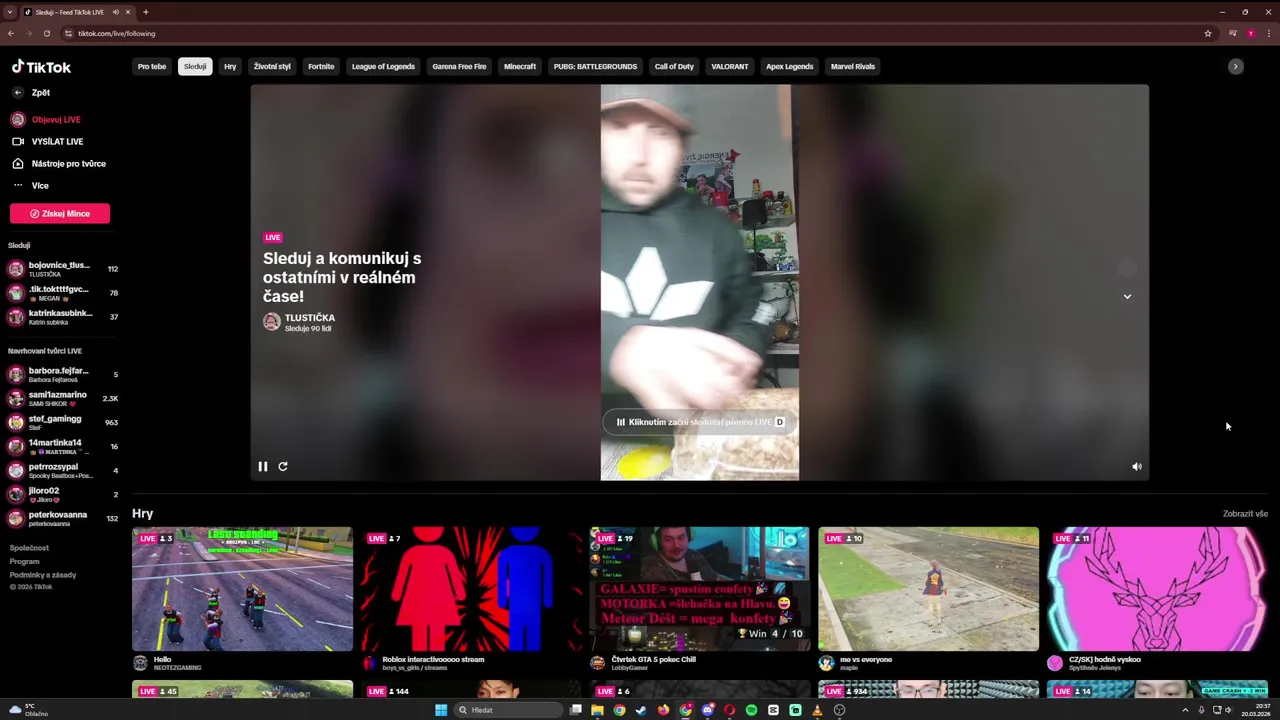Open the suggested creator 14martinka14

62,446
